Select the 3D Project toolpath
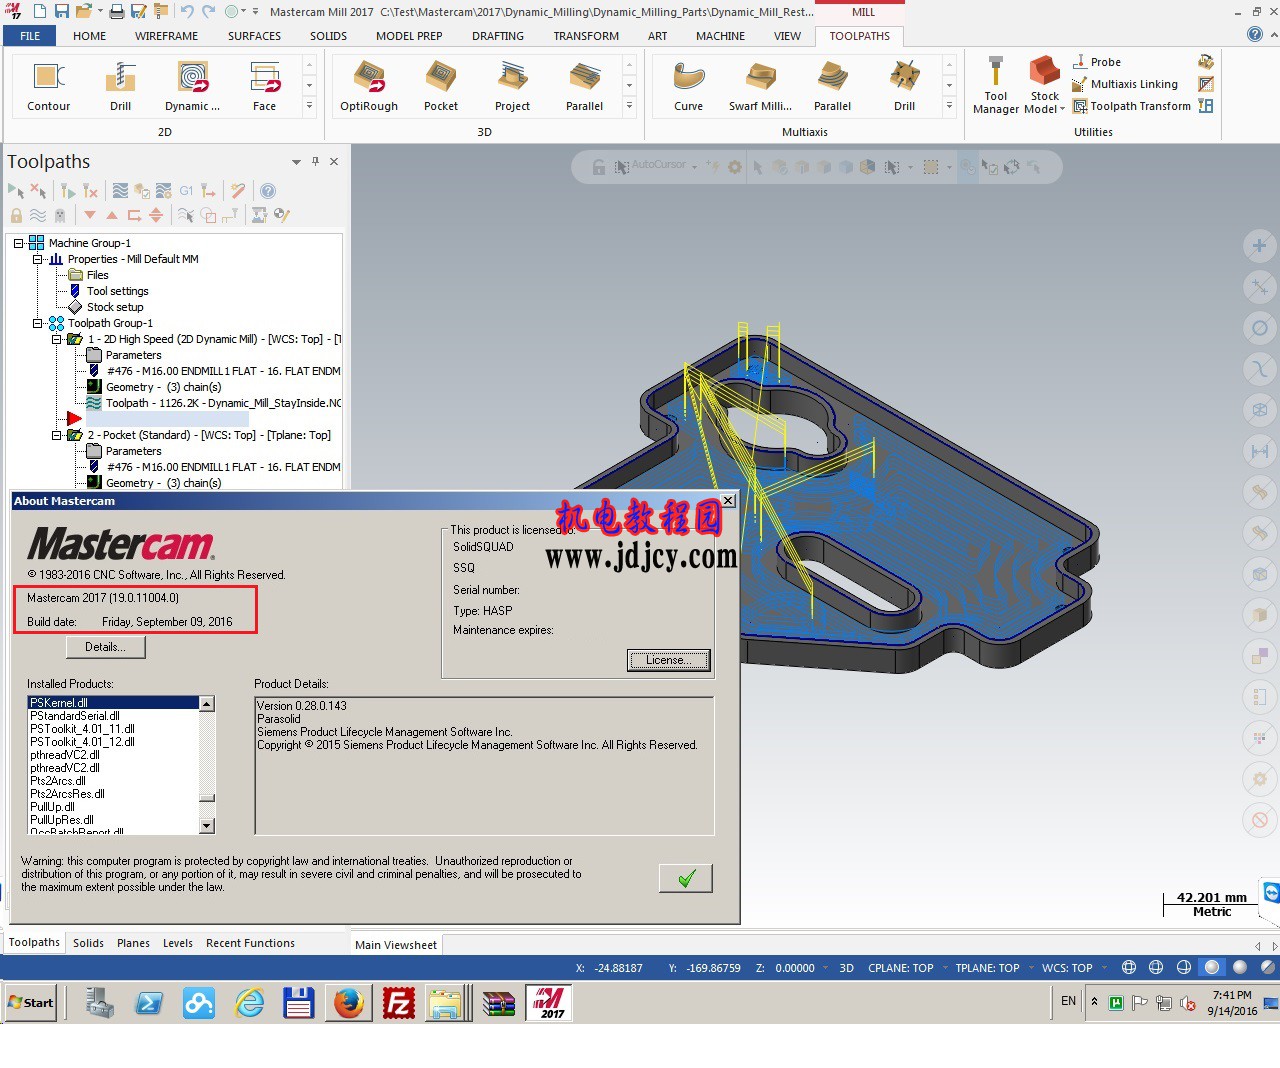1280x1068 pixels. (x=512, y=86)
